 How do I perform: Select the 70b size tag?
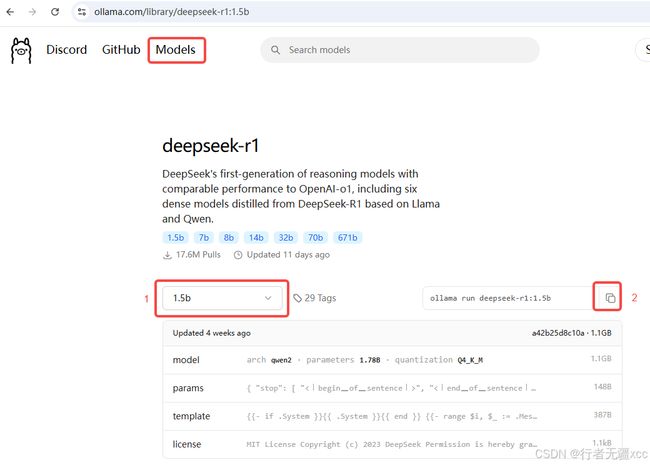coord(315,237)
